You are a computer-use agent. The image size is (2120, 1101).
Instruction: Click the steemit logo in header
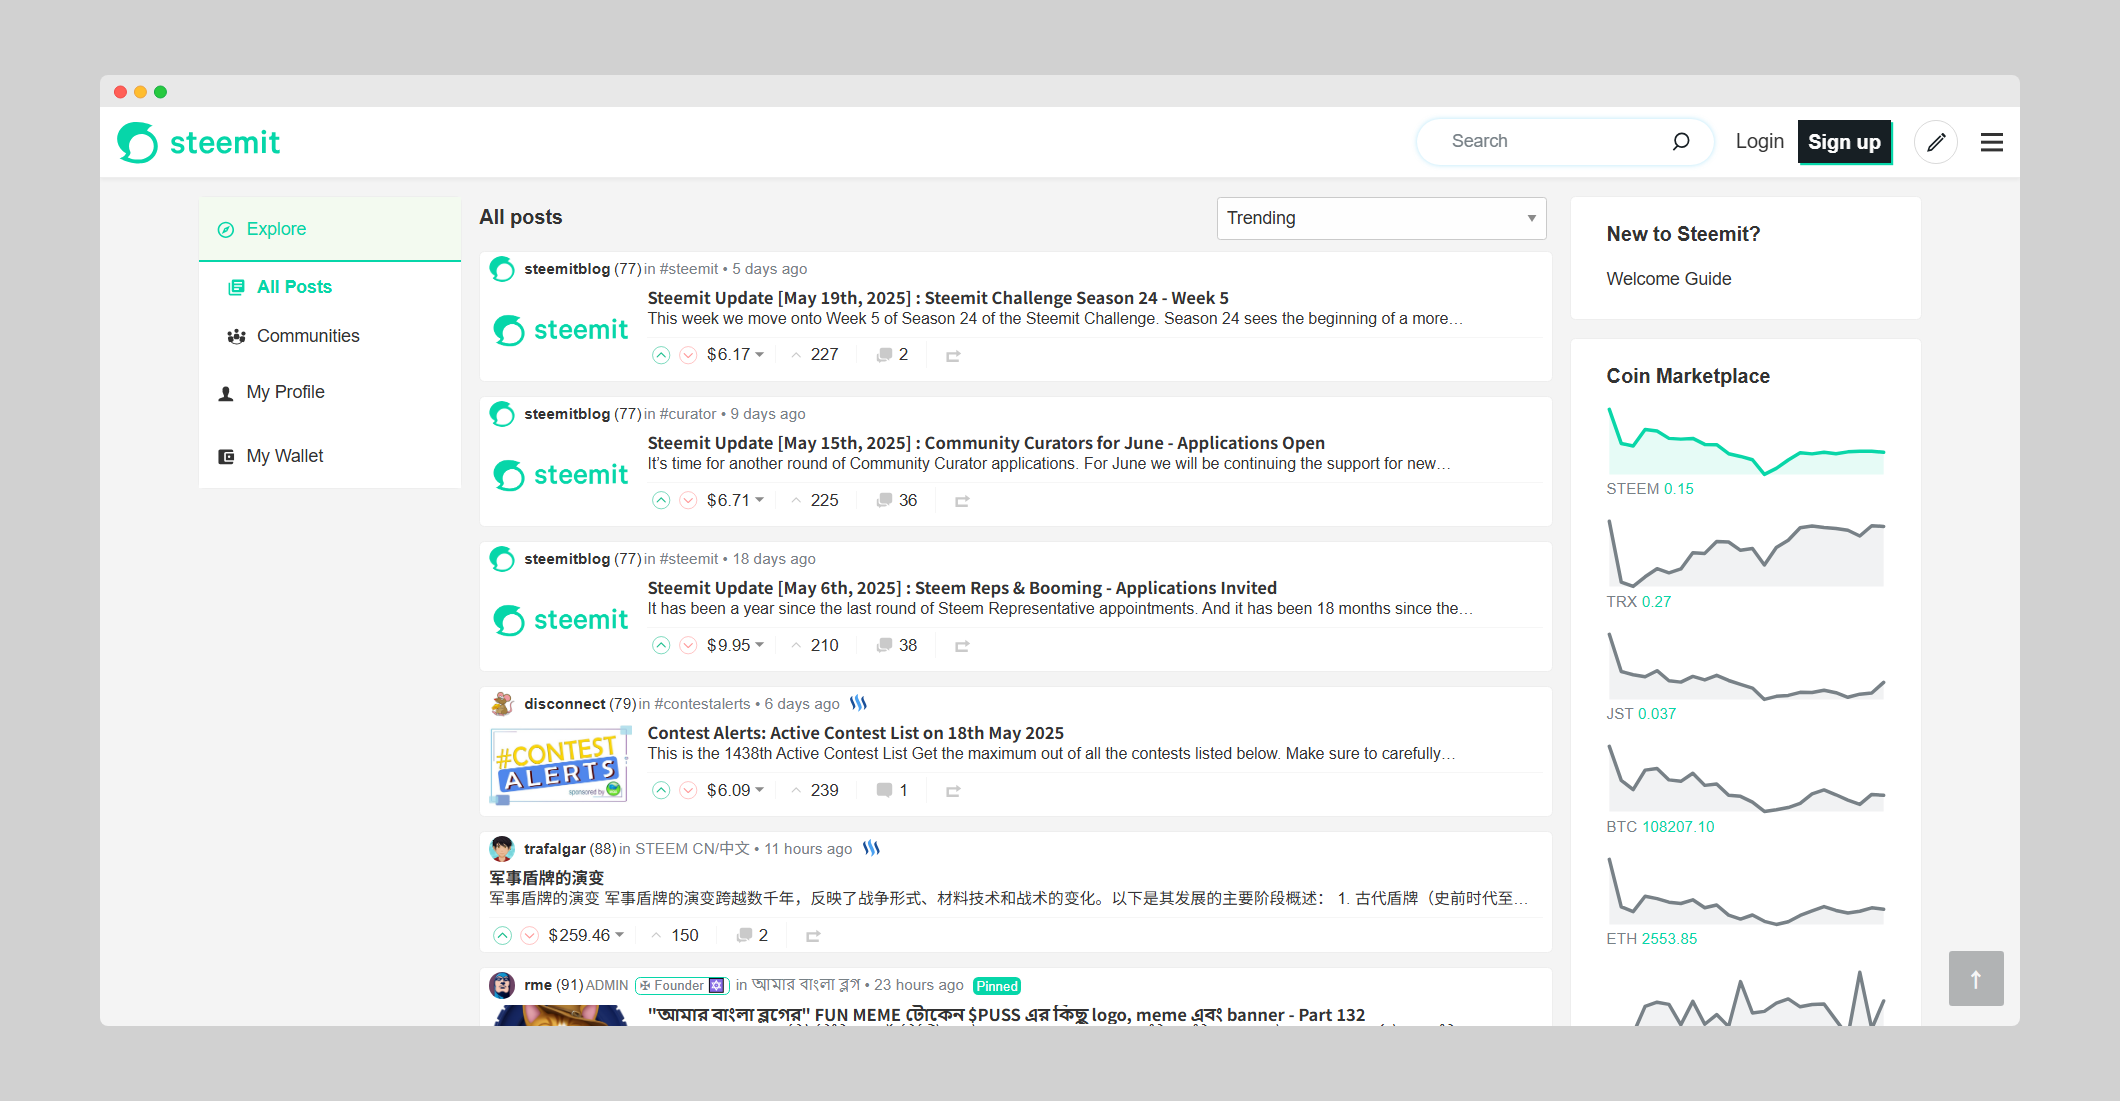pos(199,142)
